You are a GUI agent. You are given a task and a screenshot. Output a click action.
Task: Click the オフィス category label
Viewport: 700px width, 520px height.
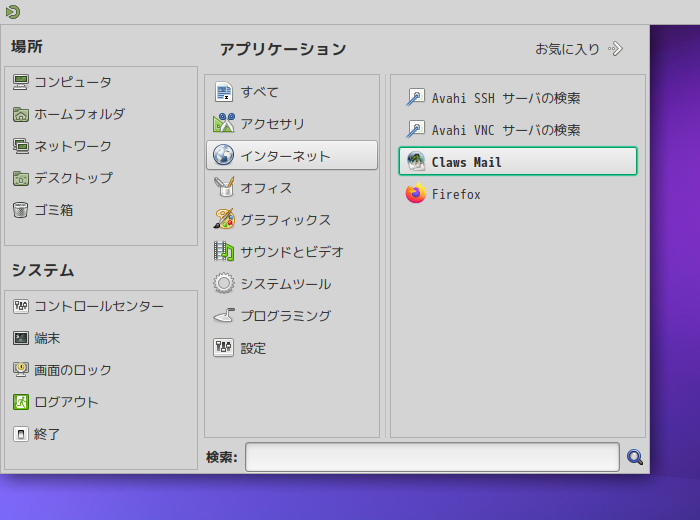point(266,188)
